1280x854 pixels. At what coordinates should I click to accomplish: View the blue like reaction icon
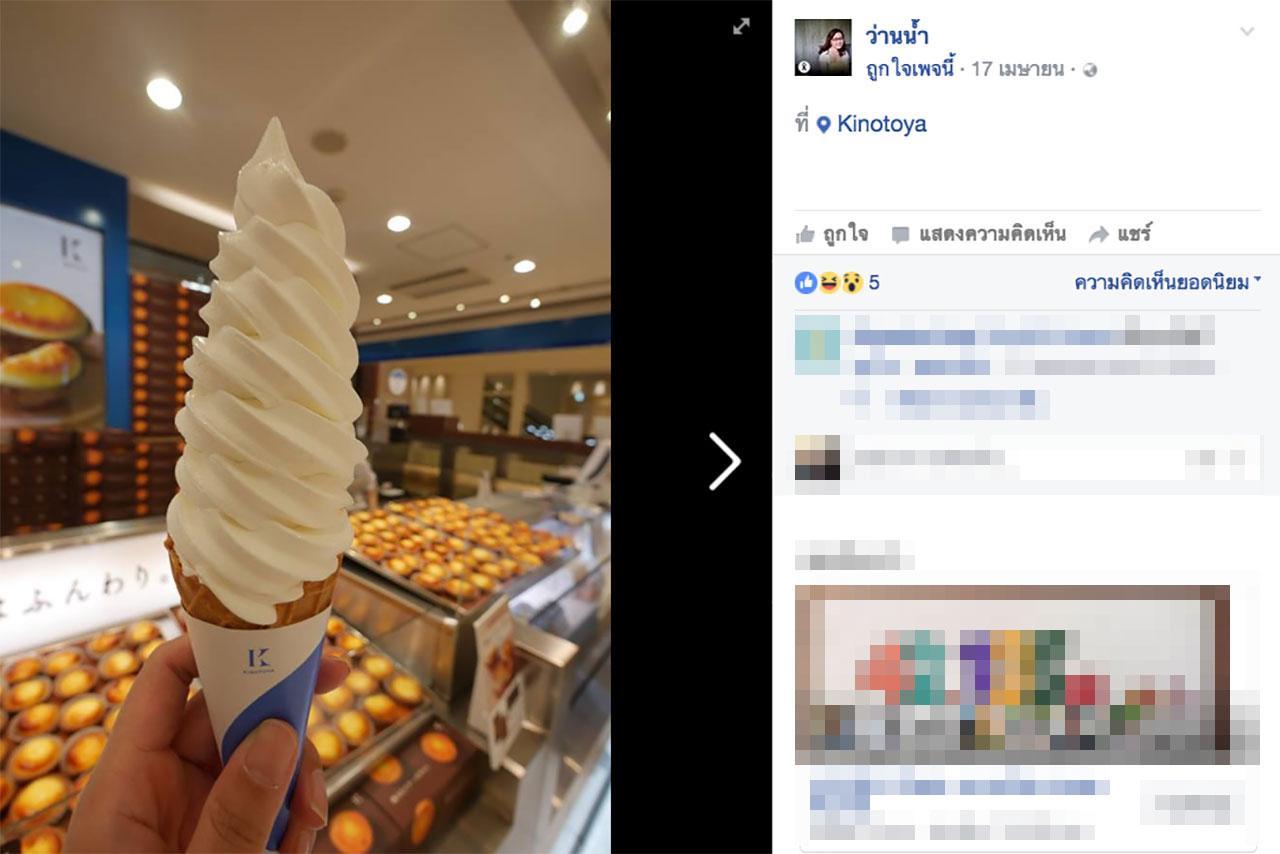806,283
